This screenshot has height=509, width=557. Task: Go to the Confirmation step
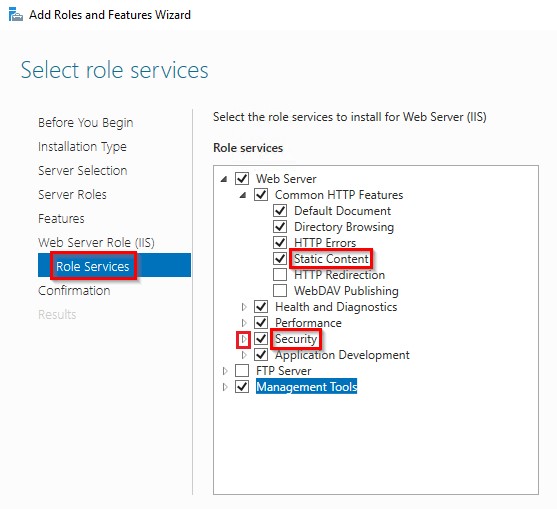coord(74,291)
